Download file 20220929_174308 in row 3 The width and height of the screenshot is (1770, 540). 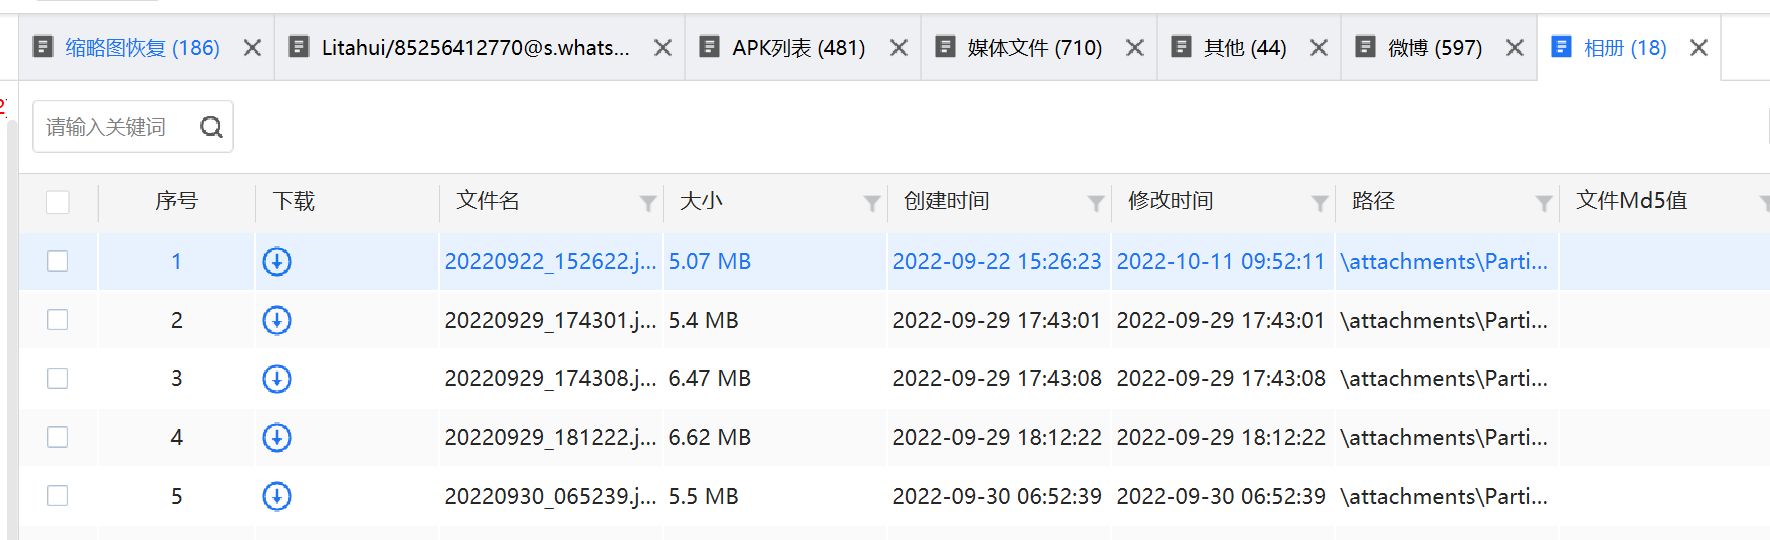click(x=277, y=379)
